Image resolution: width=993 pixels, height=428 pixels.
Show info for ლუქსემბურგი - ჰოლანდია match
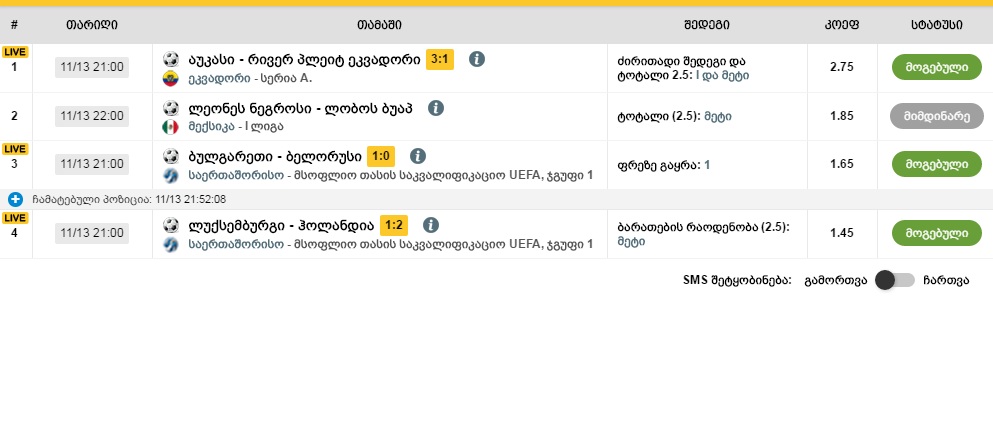(x=429, y=225)
